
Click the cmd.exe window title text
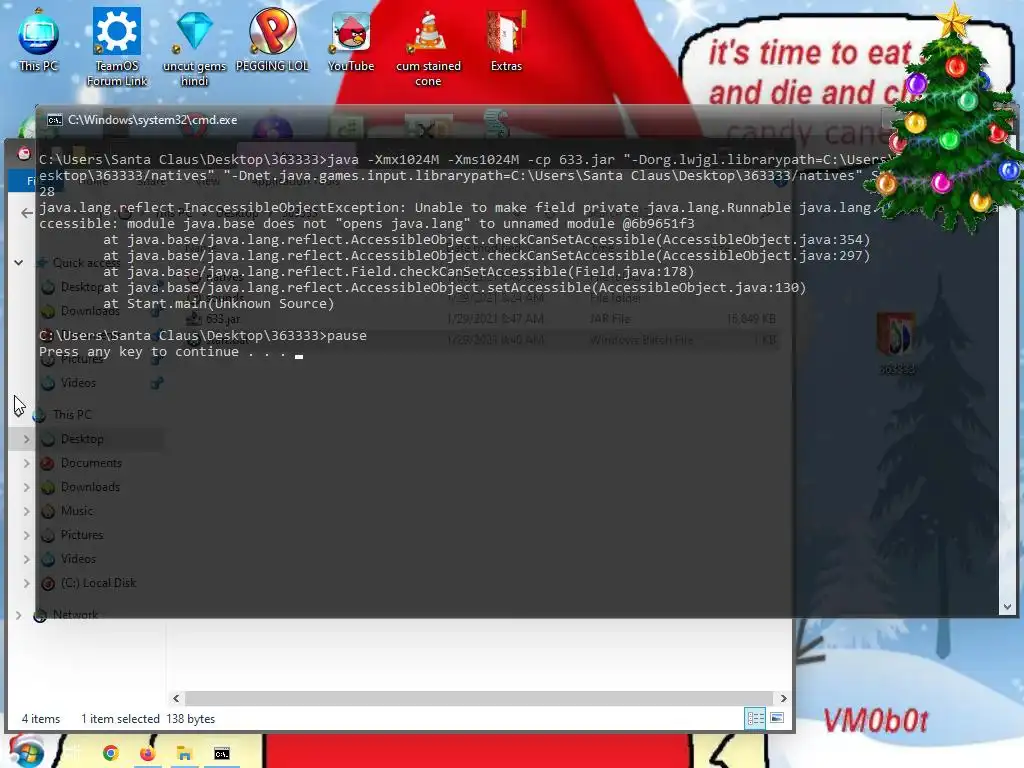coord(153,120)
